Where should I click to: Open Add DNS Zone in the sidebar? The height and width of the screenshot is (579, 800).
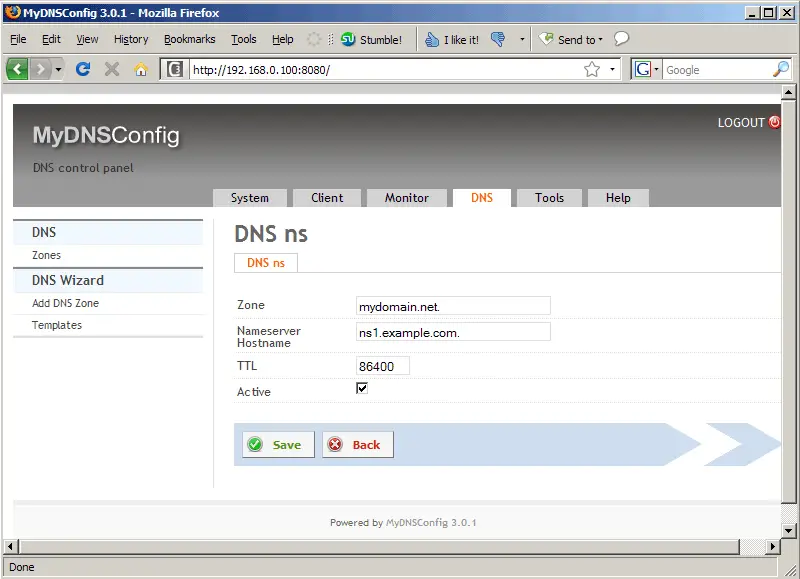tap(65, 303)
